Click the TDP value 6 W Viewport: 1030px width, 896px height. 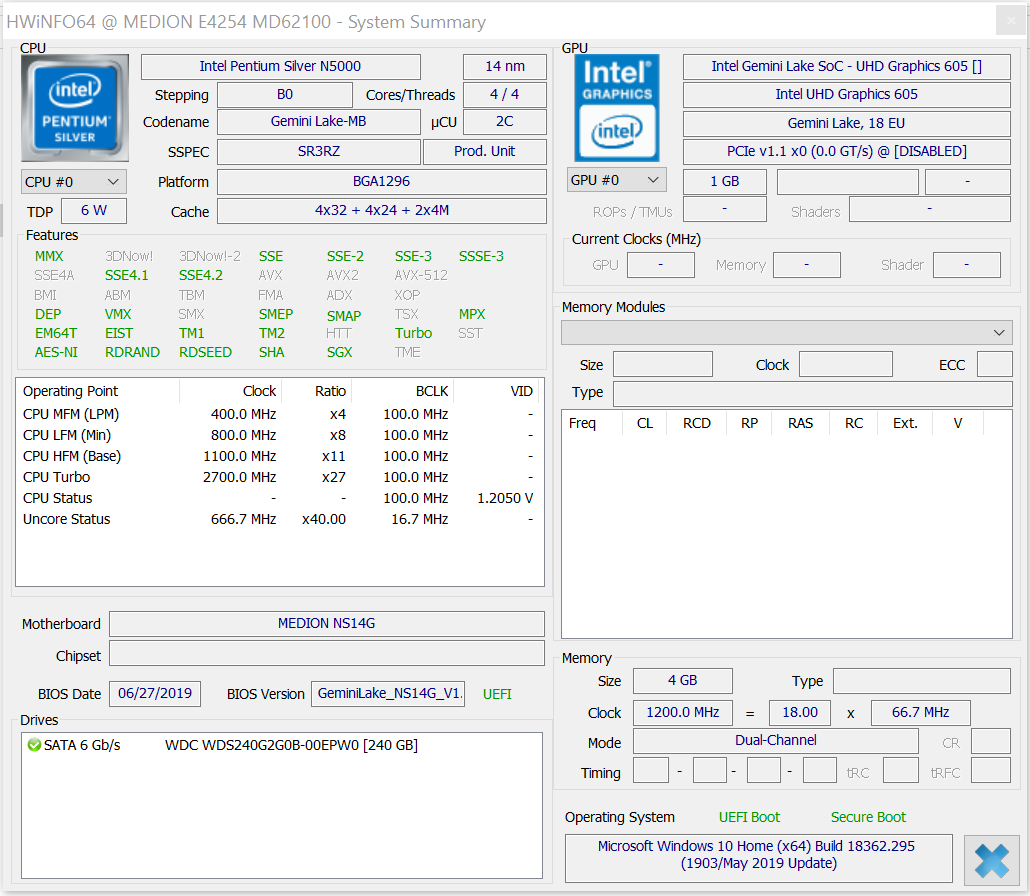pos(94,211)
